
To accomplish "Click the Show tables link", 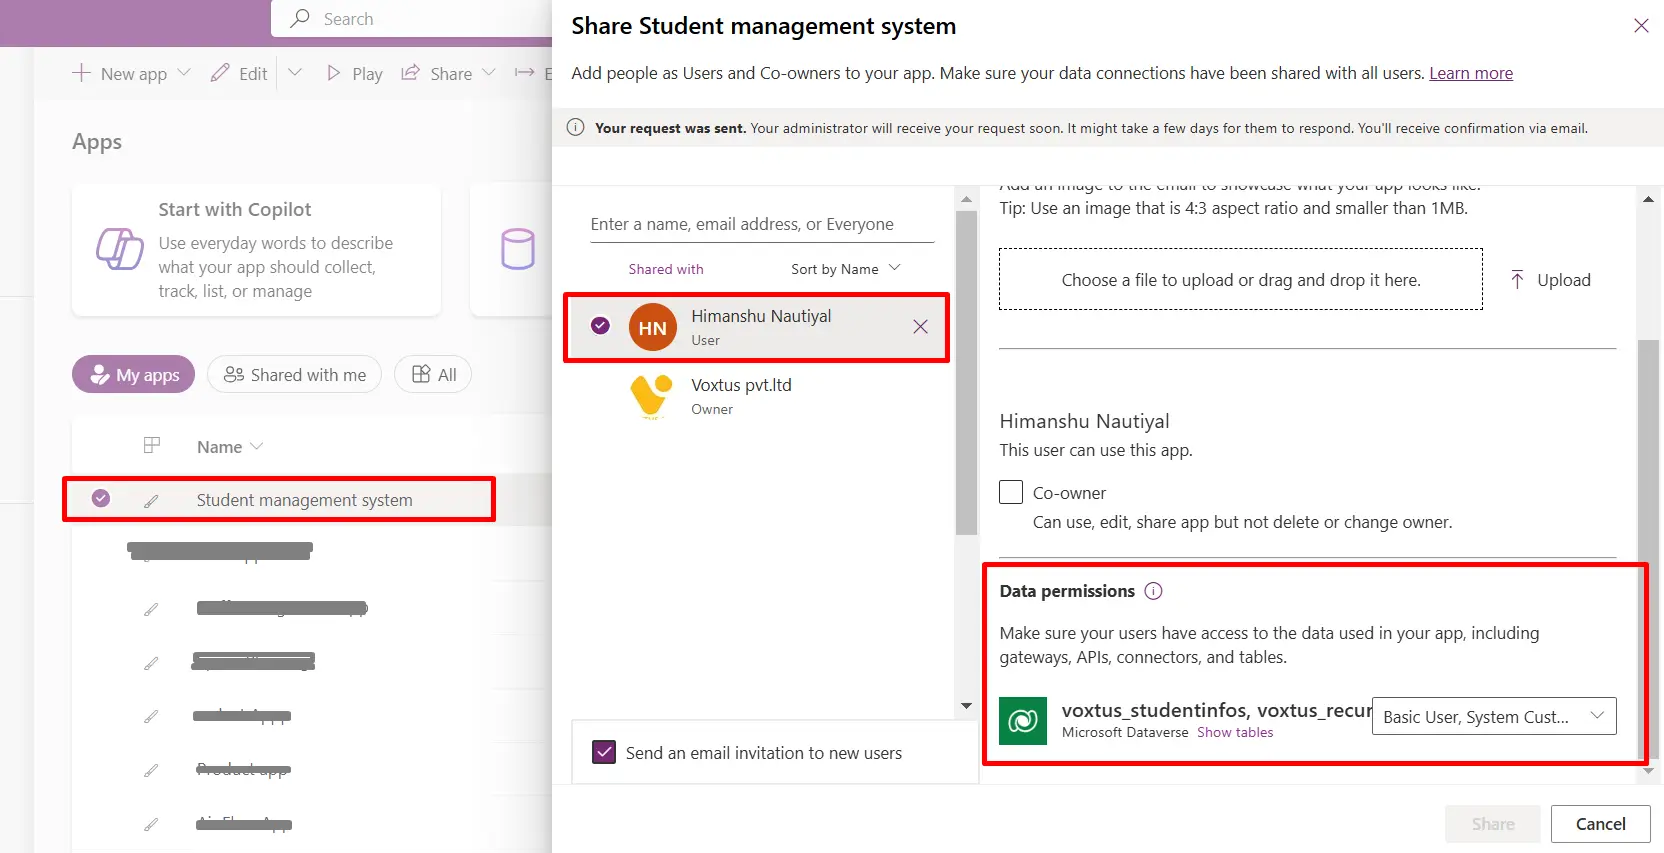I will click(1235, 732).
